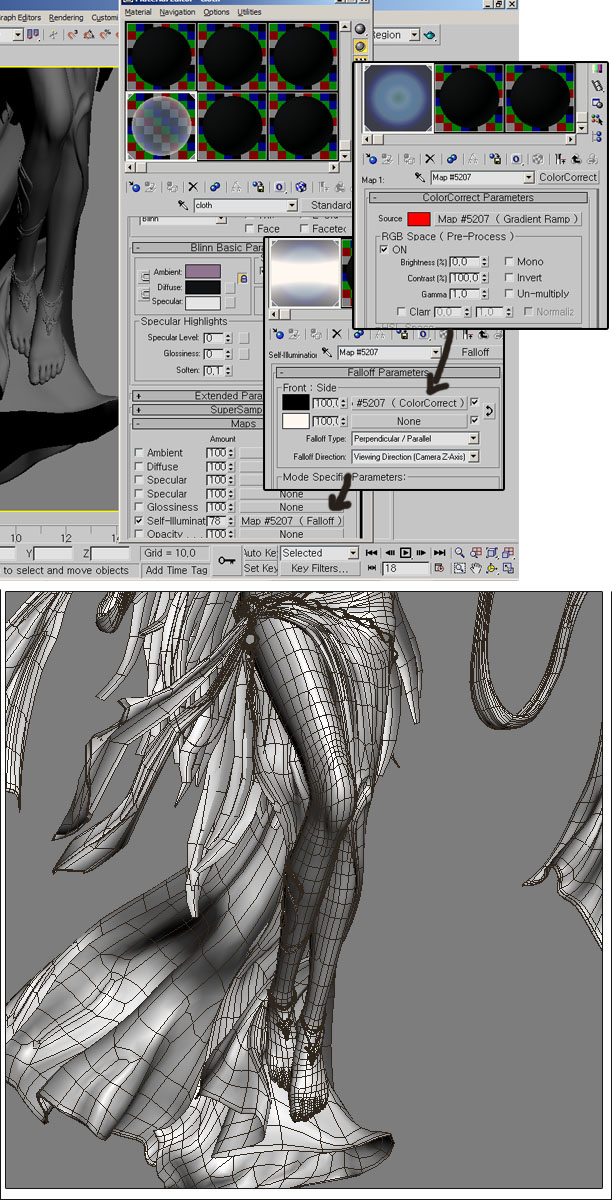The image size is (612, 1200).
Task: Open Rendering menu in main window
Action: (x=66, y=17)
